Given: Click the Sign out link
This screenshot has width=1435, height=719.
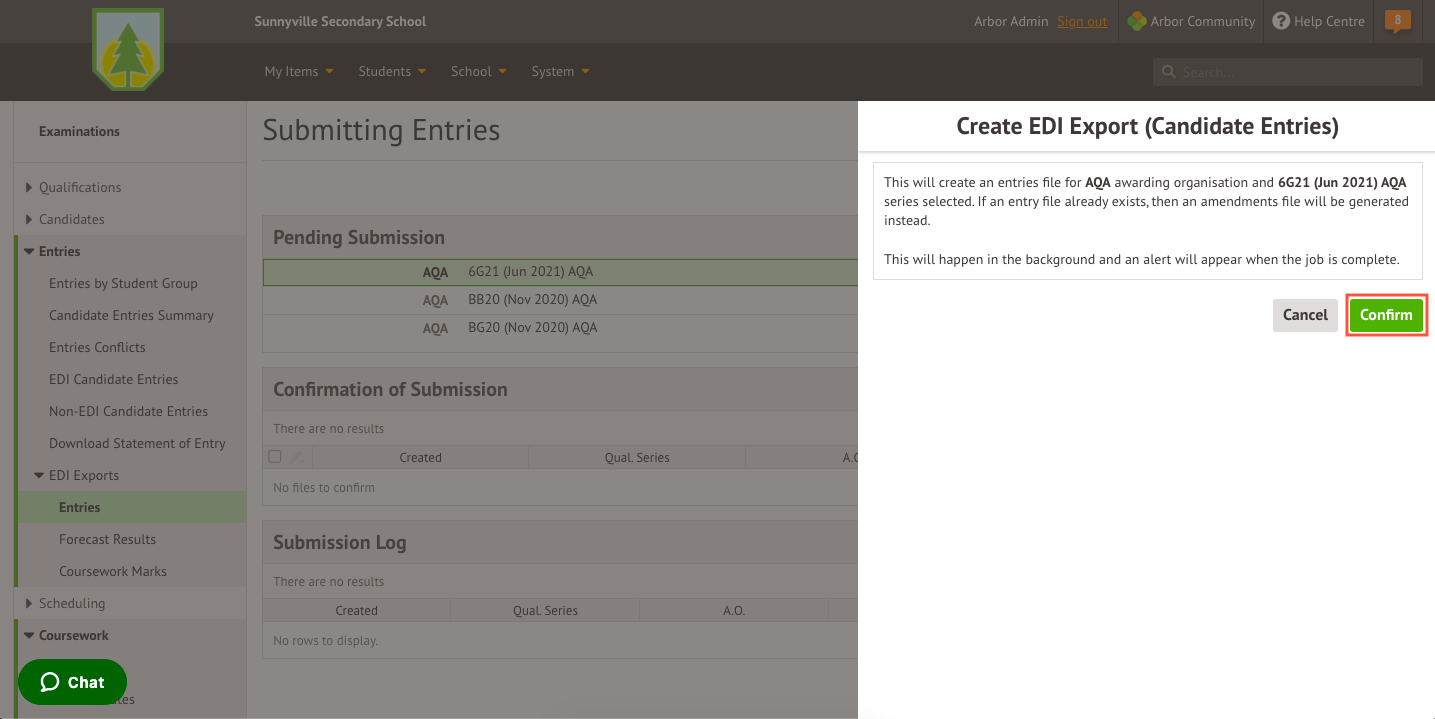Looking at the screenshot, I should tap(1082, 21).
